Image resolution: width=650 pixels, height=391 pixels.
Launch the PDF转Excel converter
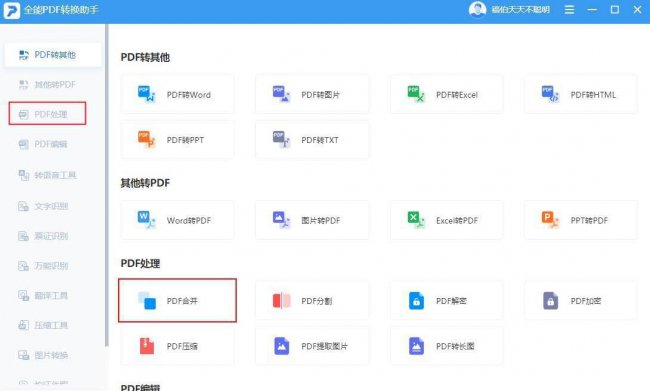(446, 95)
